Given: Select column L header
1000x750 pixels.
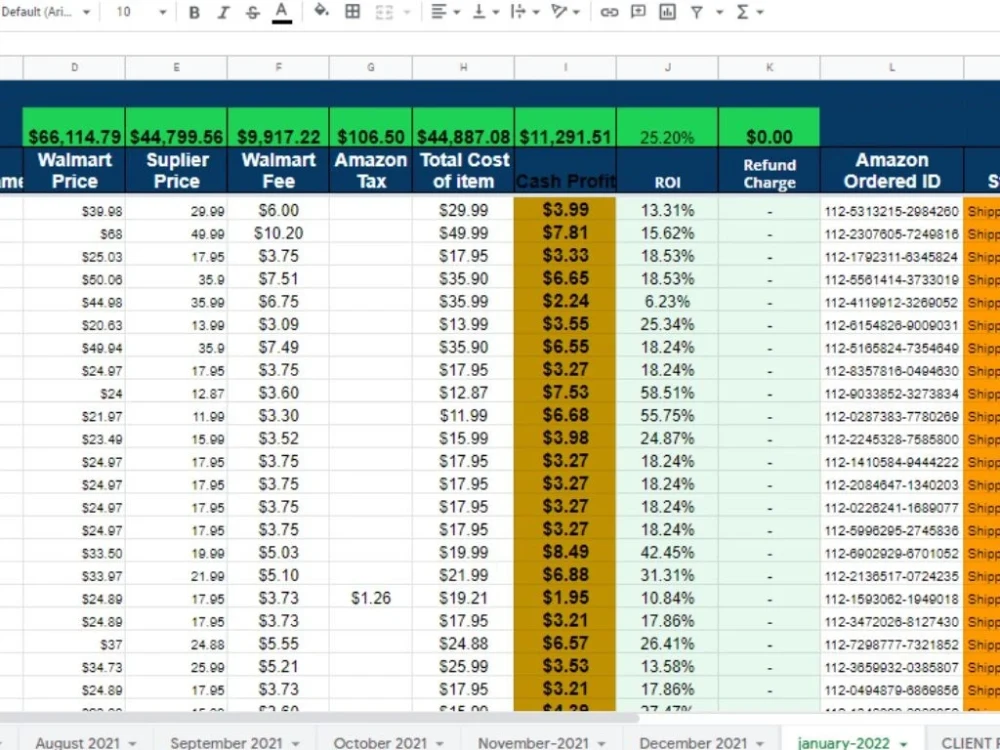Looking at the screenshot, I should 892,68.
